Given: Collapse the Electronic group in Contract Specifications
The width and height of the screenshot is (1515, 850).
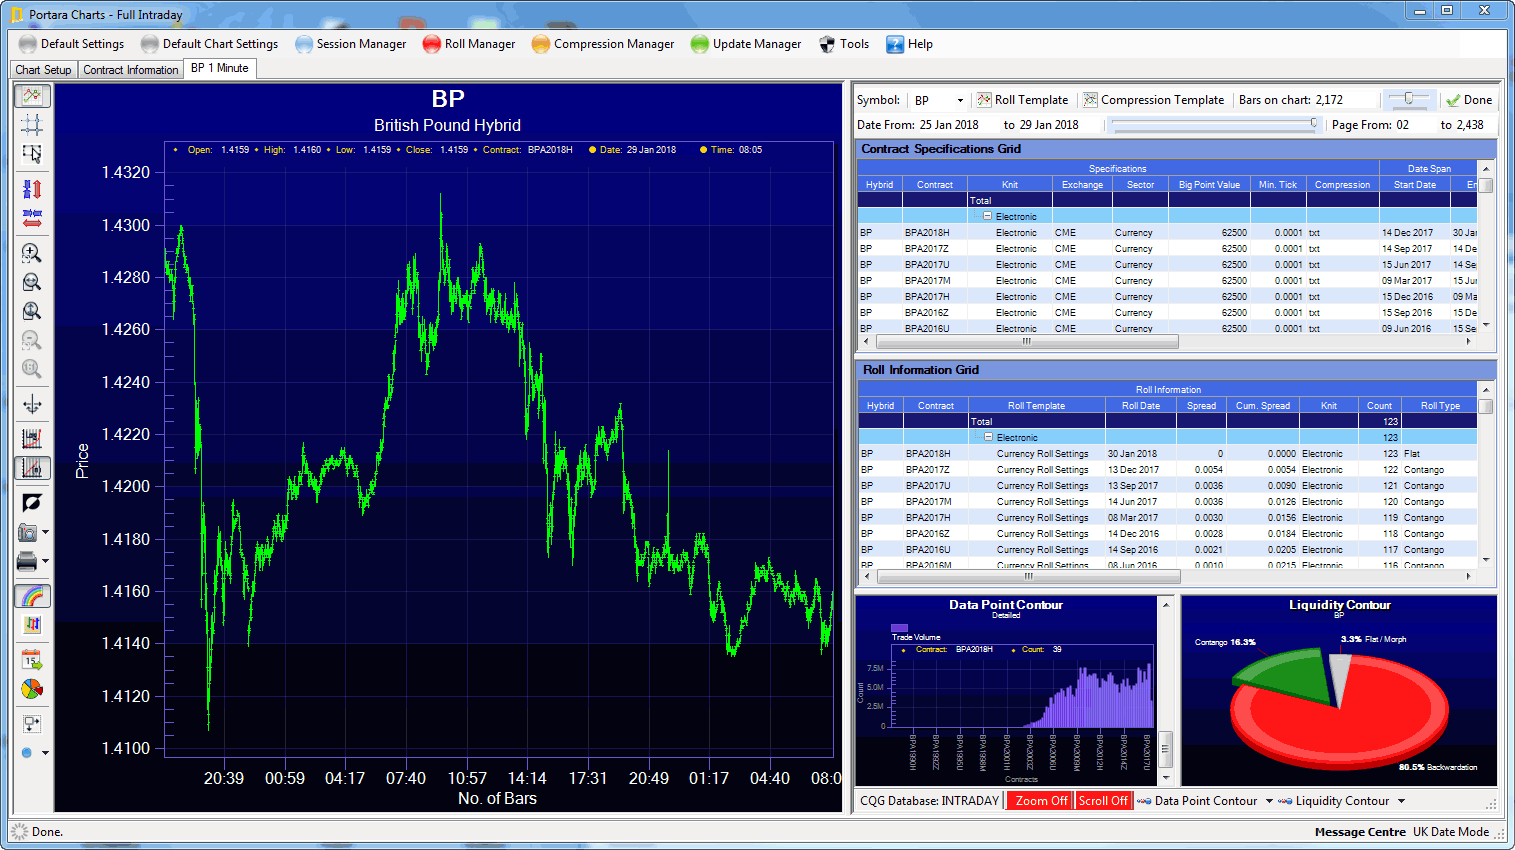Looking at the screenshot, I should coord(987,216).
